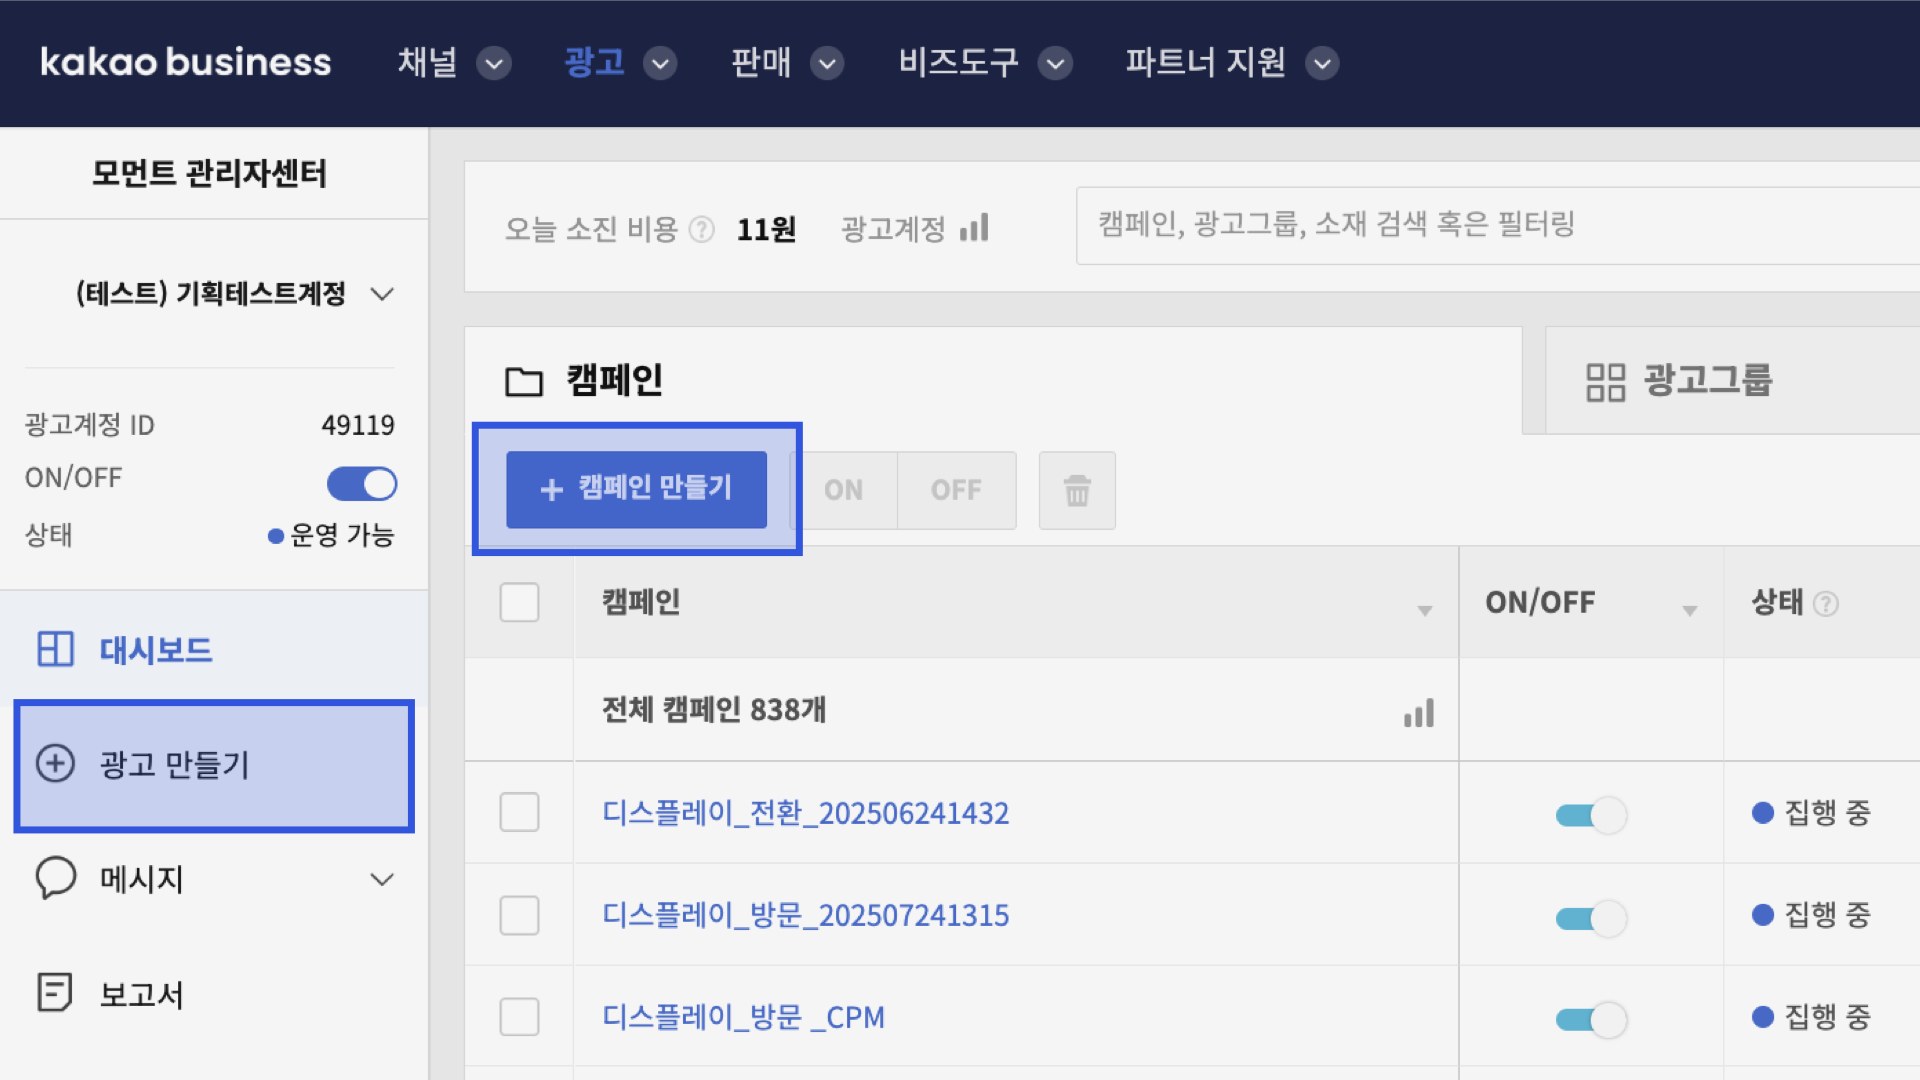The width and height of the screenshot is (1920, 1080).
Task: Click help icon beside 오늘 소진 비용
Action: click(x=702, y=230)
